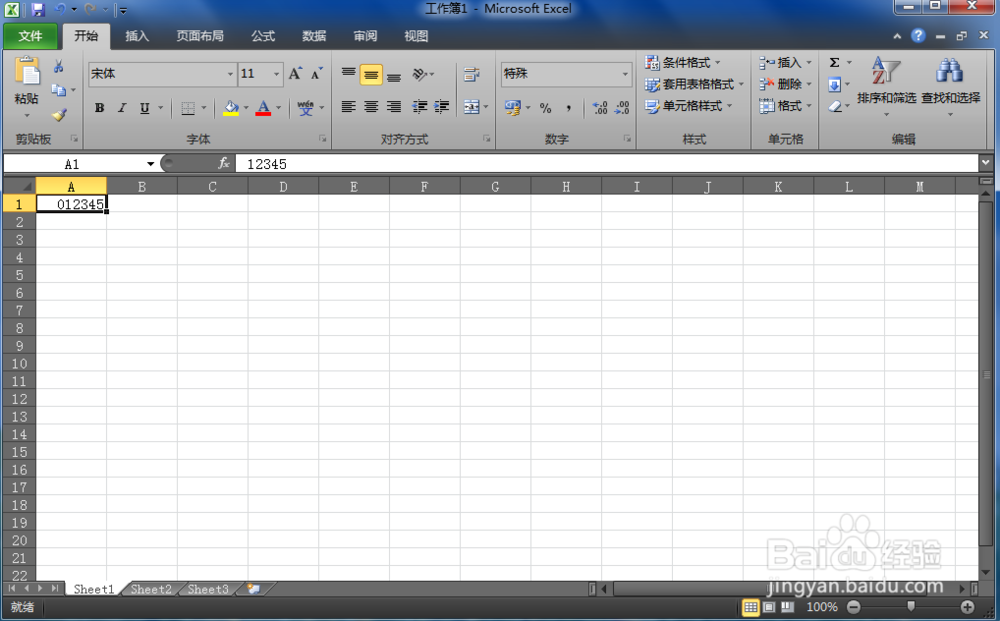Open Sort and Filter (排序和筛选)
This screenshot has height=621, width=1000.
pos(886,85)
